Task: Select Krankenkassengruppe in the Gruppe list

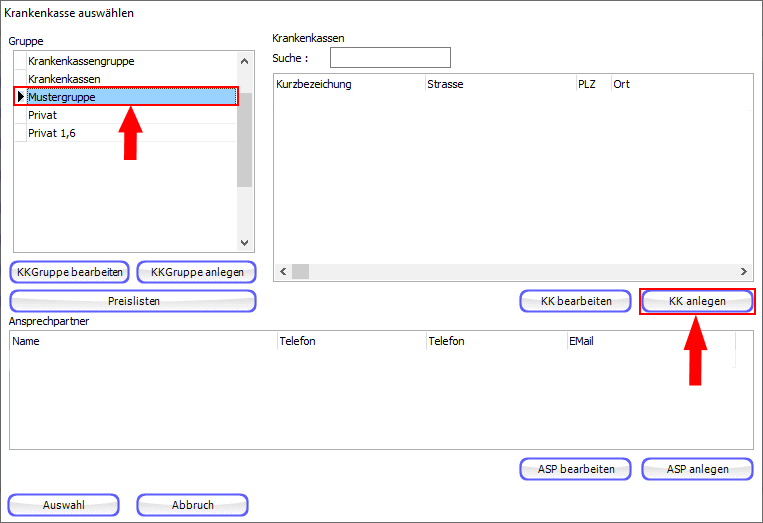Action: click(81, 61)
